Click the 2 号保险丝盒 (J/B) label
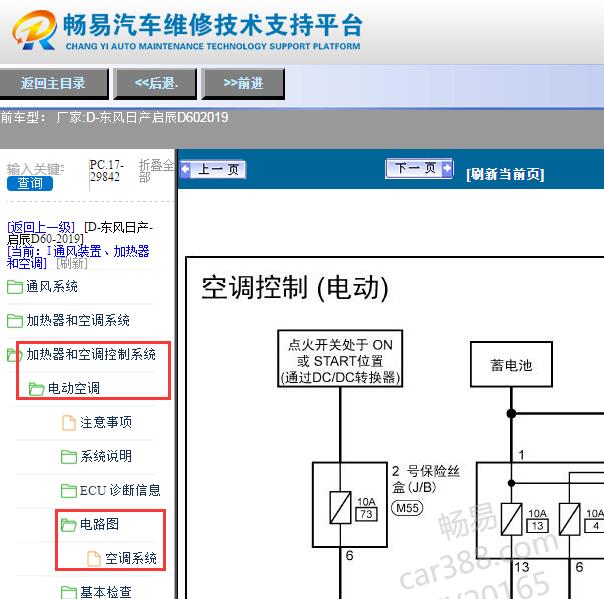The width and height of the screenshot is (604, 599). [x=426, y=479]
